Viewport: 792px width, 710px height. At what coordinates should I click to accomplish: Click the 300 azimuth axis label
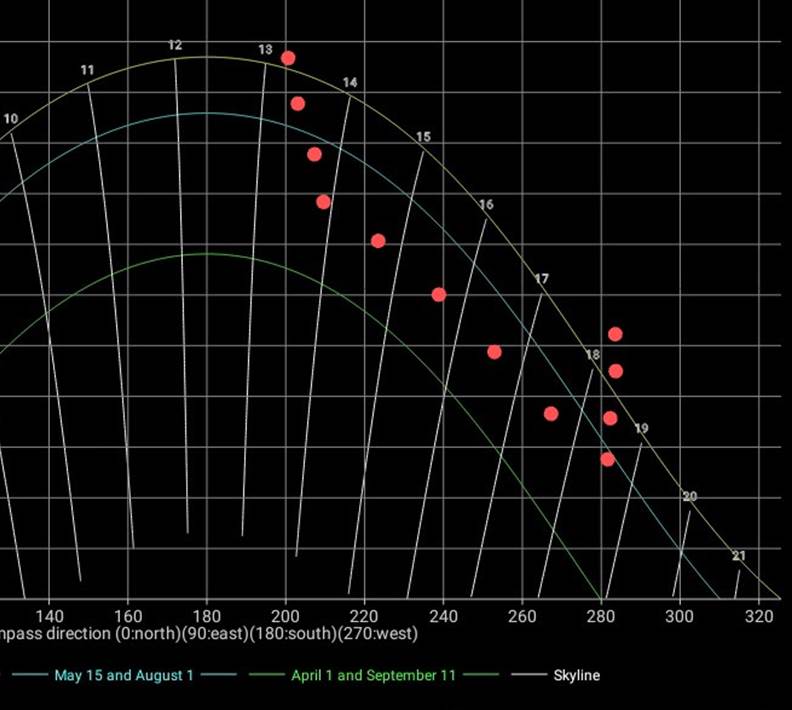[680, 615]
